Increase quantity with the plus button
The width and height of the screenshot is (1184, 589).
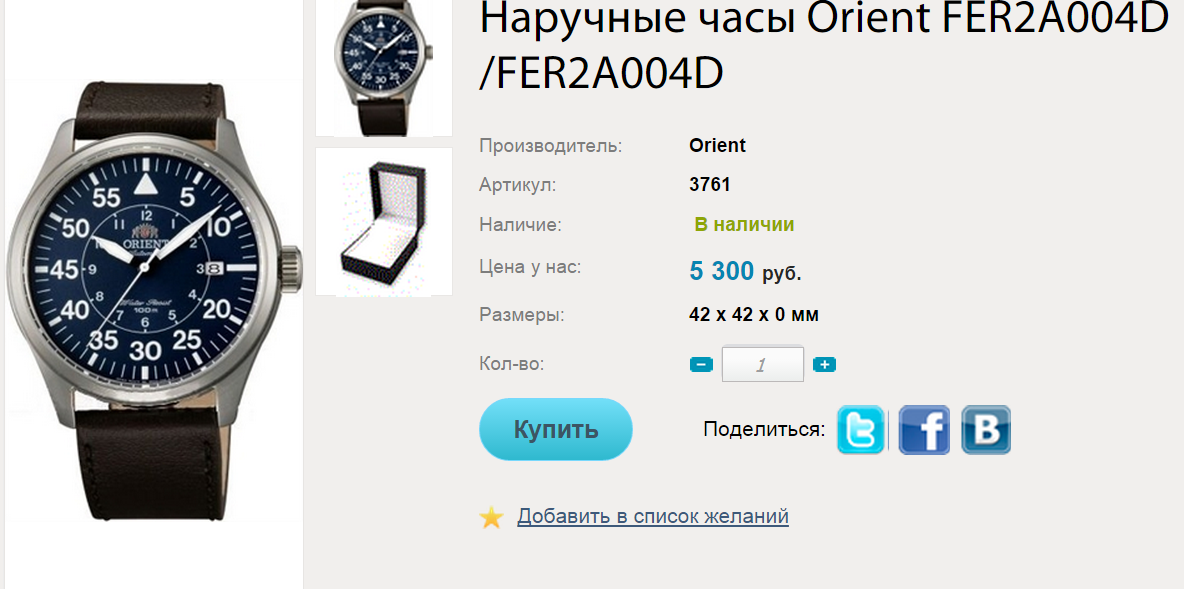click(x=824, y=365)
